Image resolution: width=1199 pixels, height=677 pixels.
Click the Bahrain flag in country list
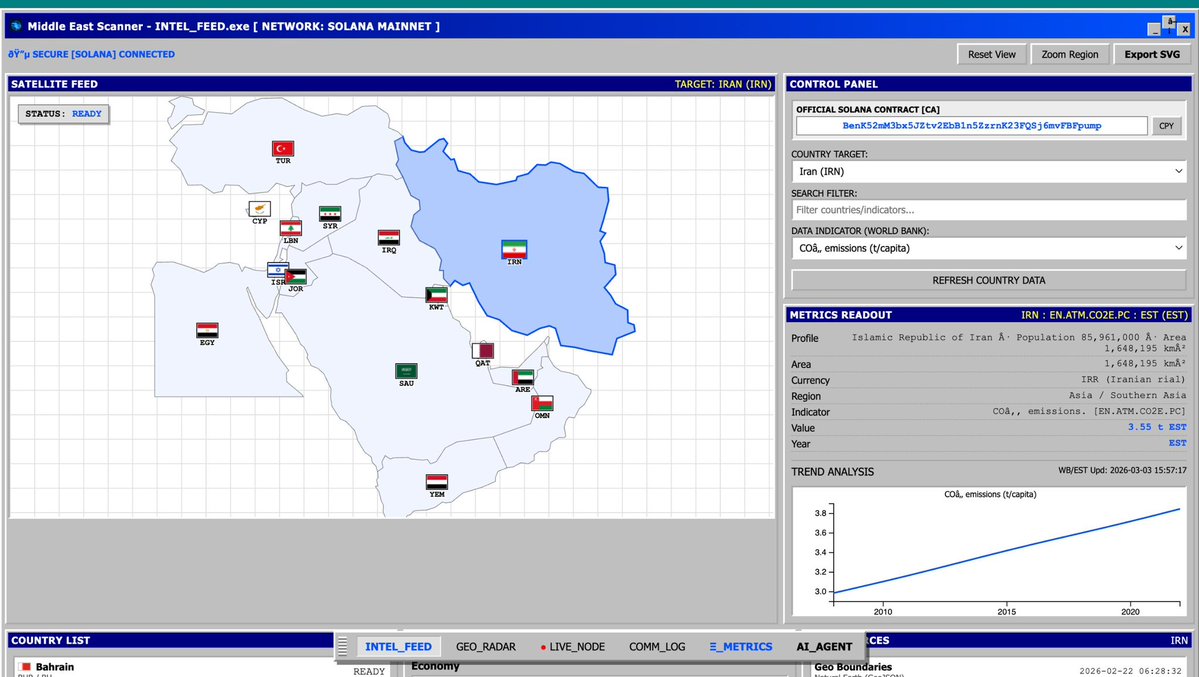click(24, 667)
